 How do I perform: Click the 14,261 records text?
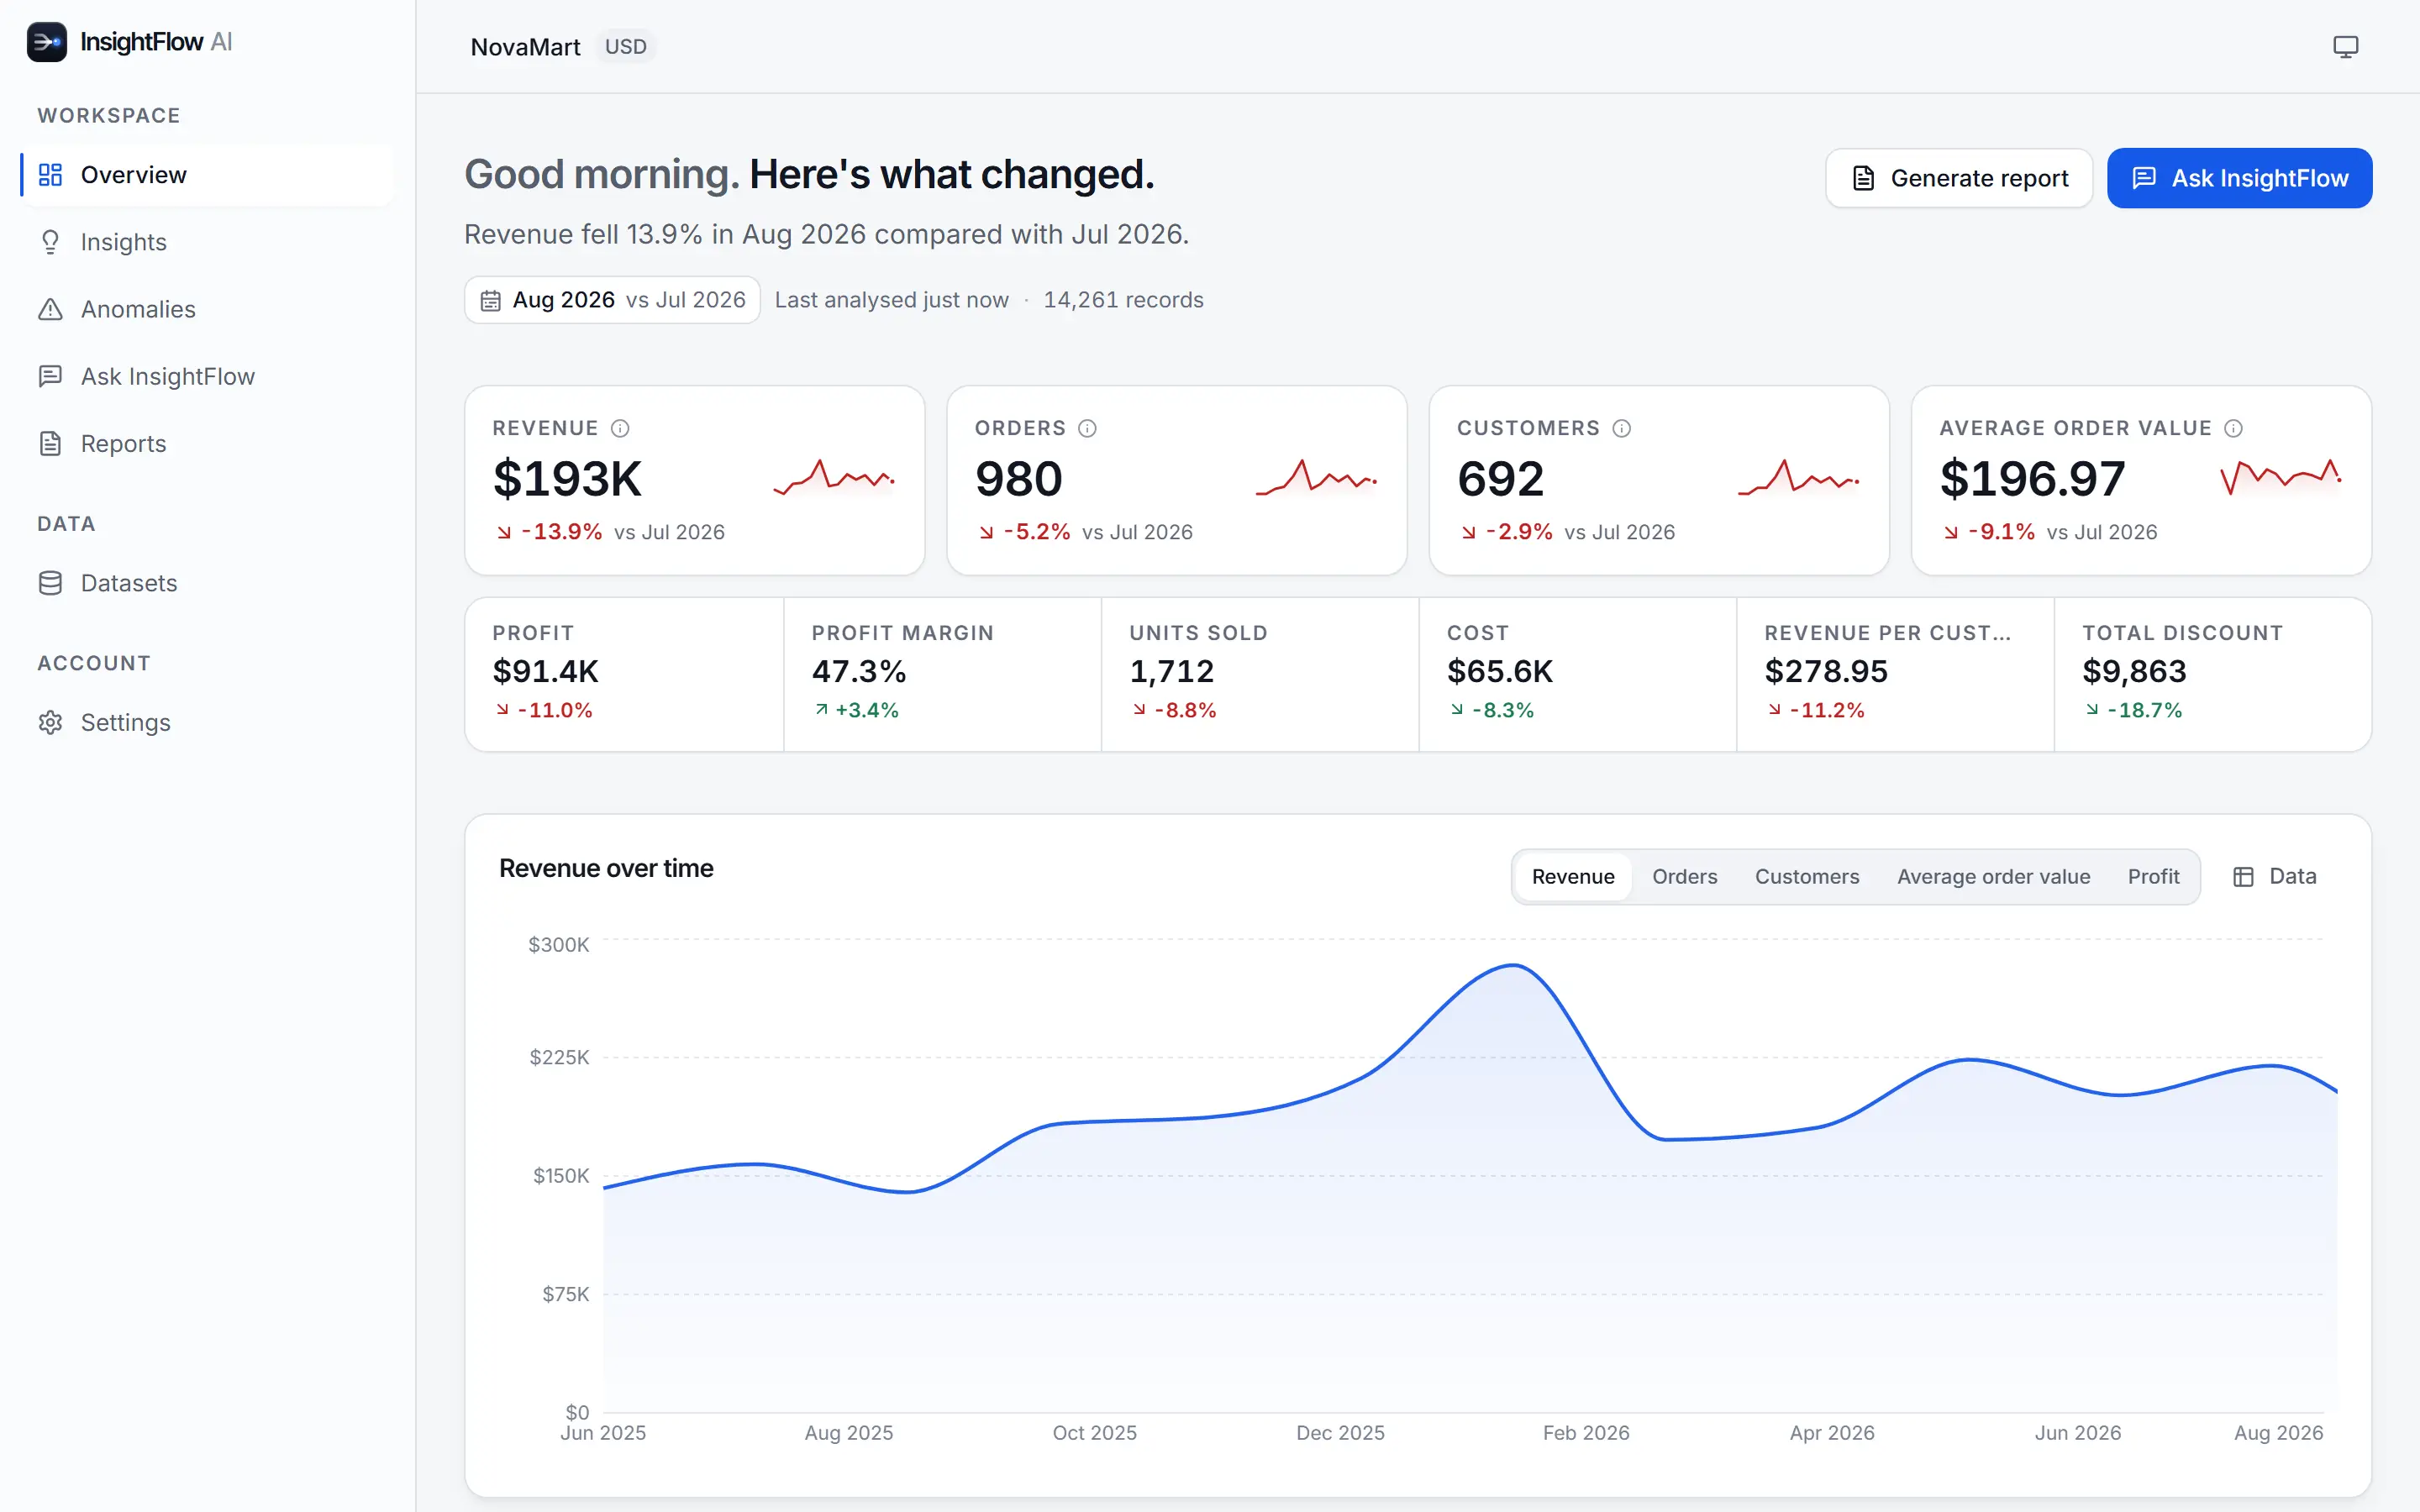(1123, 300)
